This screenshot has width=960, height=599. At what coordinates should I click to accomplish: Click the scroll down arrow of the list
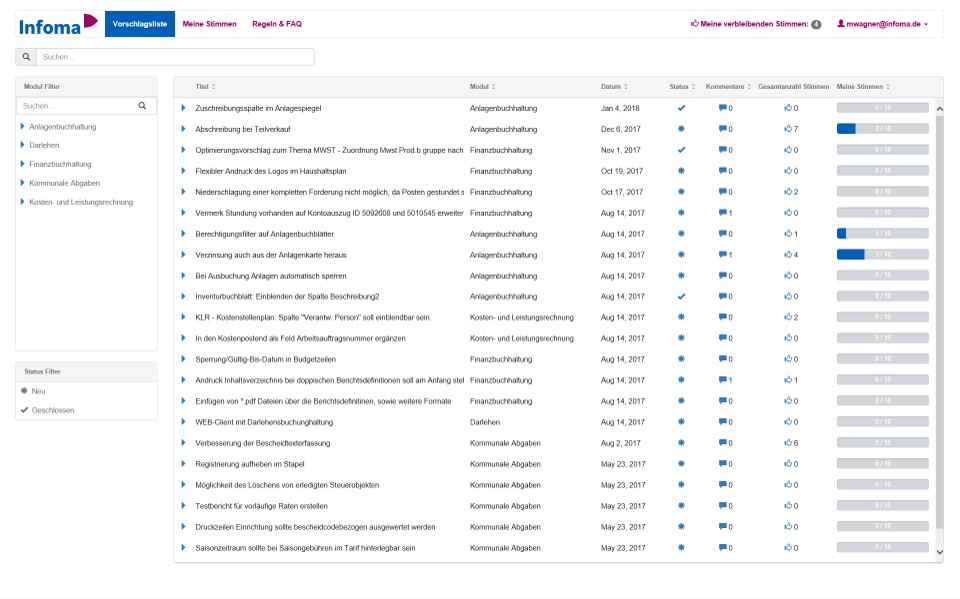(940, 552)
